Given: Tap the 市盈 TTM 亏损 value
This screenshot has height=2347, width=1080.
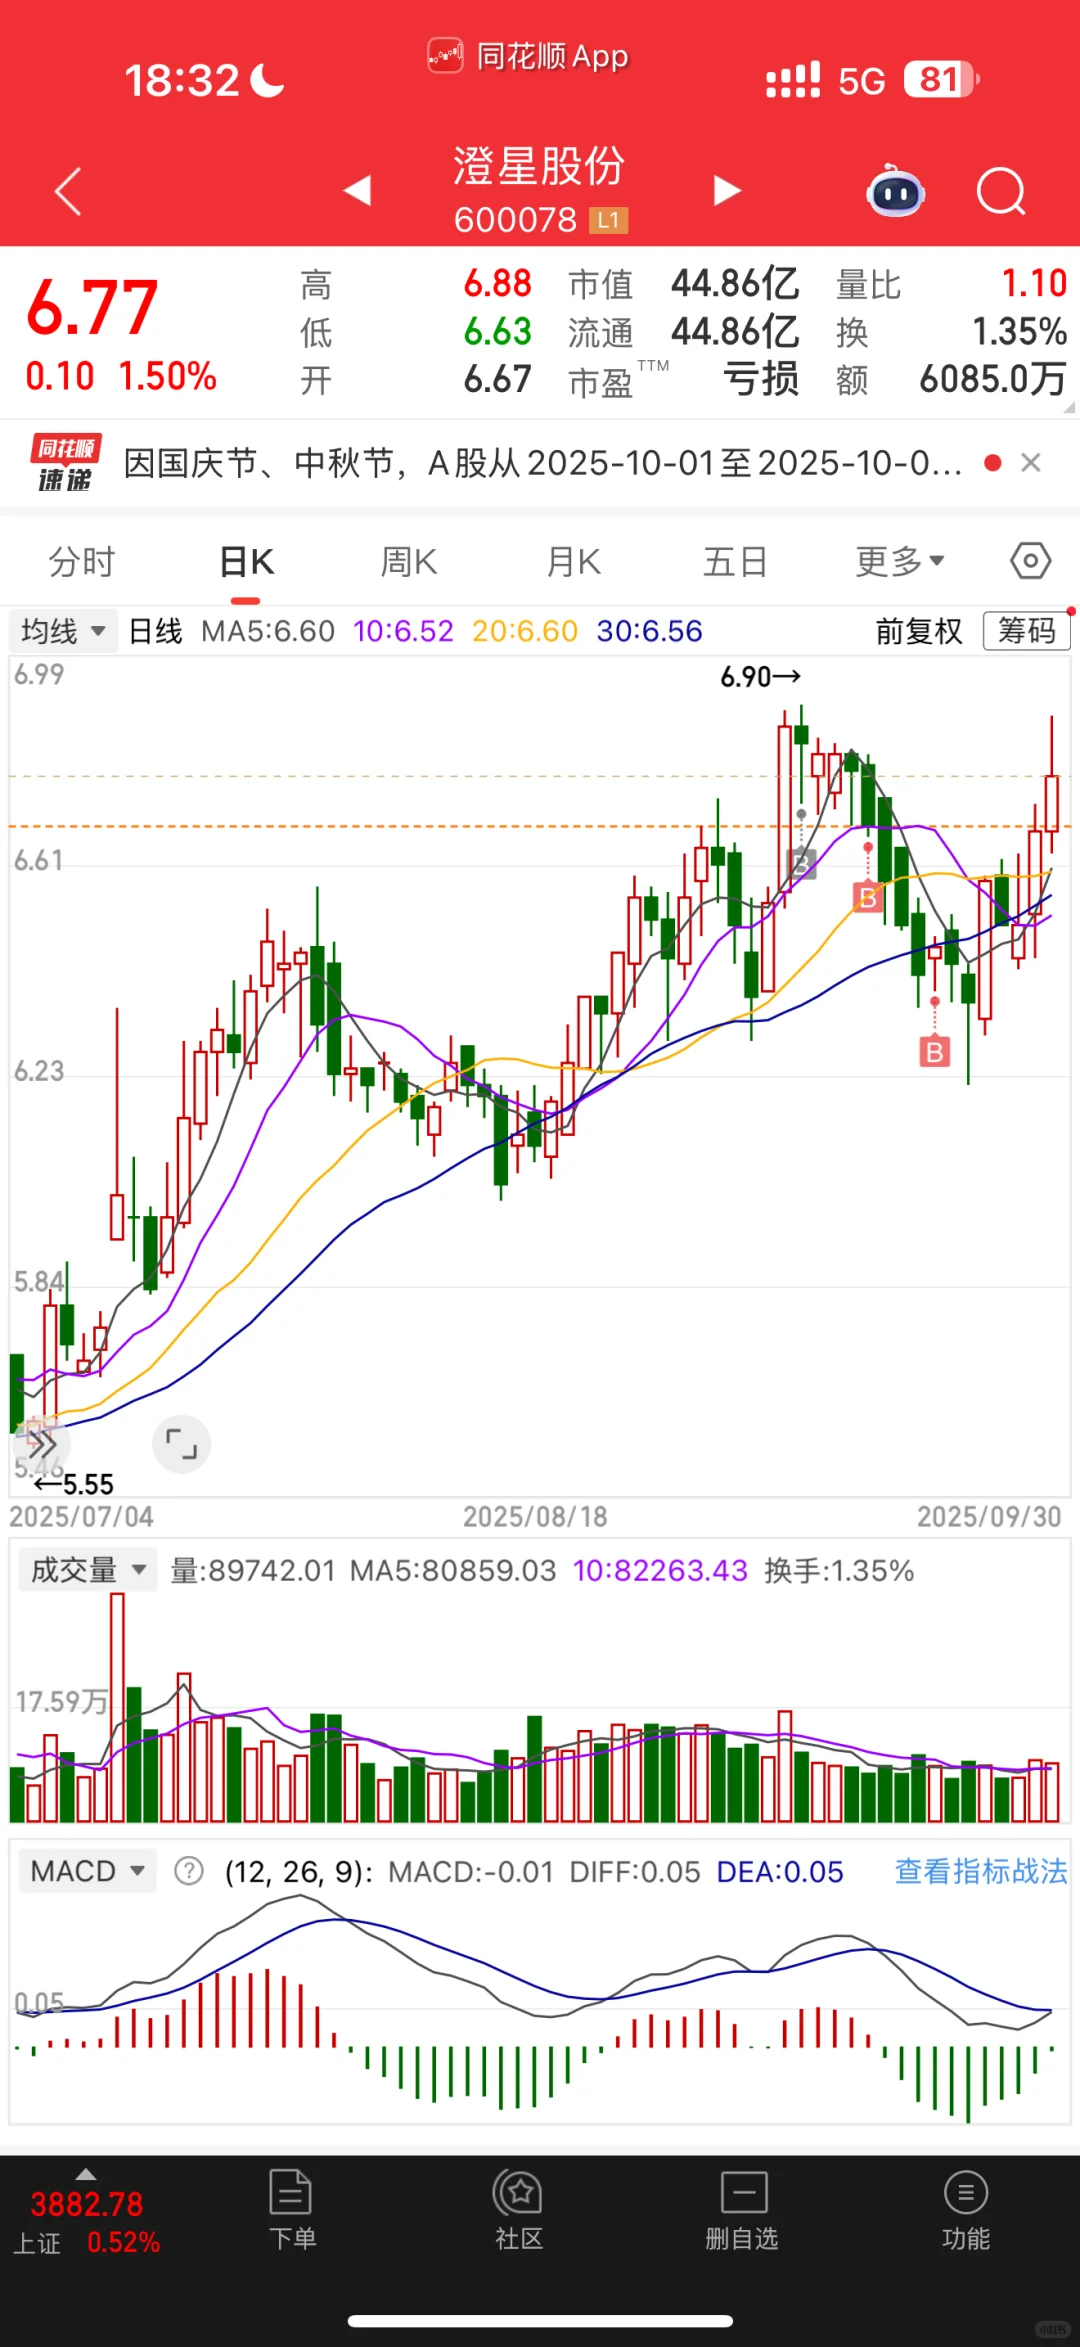Looking at the screenshot, I should [760, 380].
